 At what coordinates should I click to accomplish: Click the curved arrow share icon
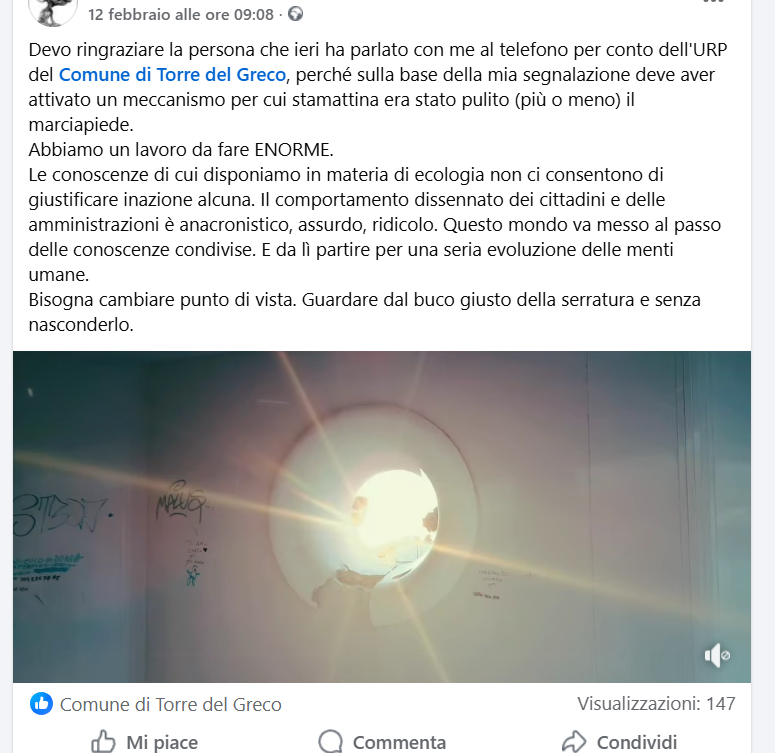click(574, 742)
